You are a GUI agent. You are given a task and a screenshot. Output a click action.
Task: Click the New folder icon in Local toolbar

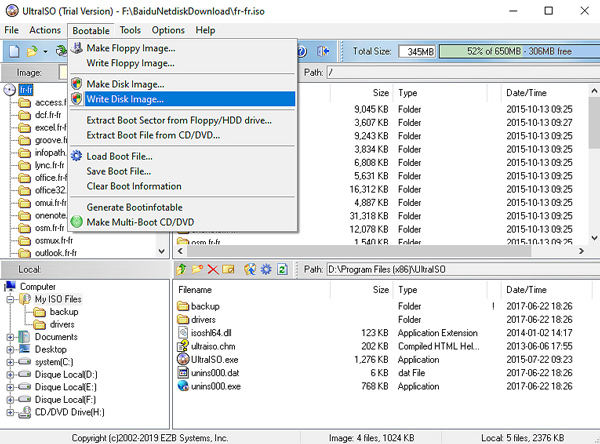tap(199, 269)
